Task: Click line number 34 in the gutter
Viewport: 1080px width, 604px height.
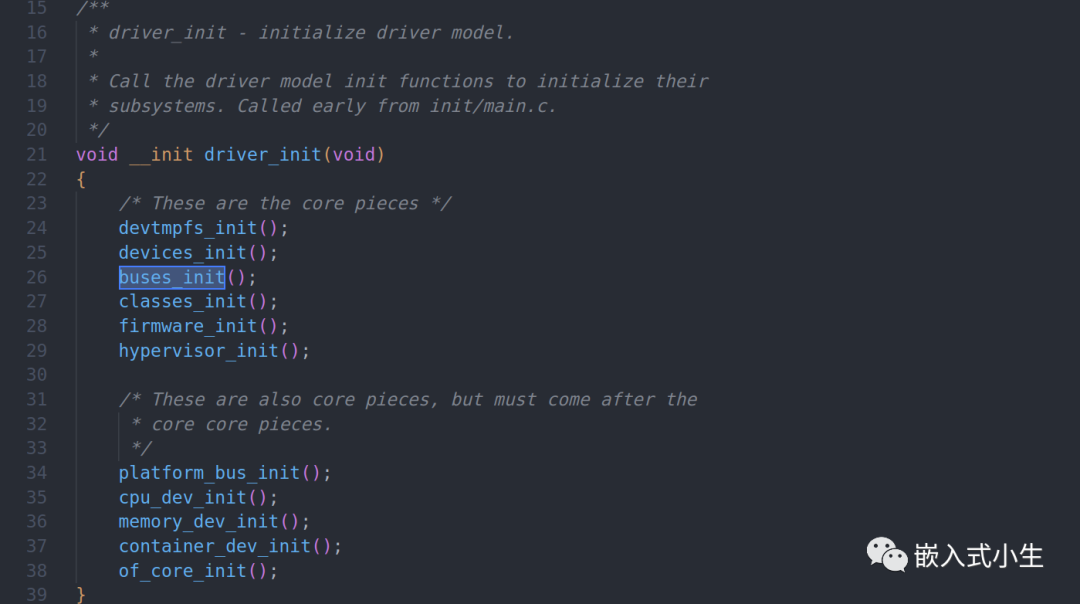Action: [36, 473]
